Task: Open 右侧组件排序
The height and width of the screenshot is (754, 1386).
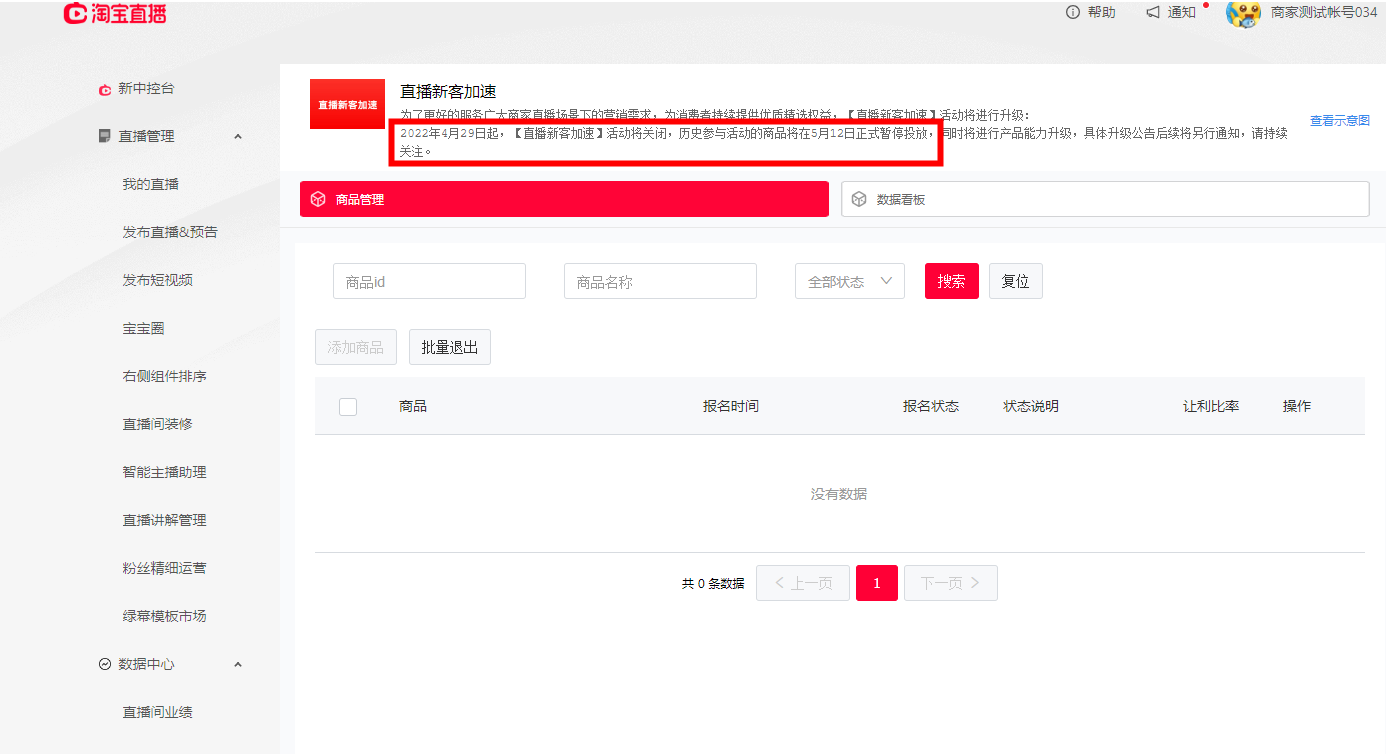Action: click(x=164, y=376)
